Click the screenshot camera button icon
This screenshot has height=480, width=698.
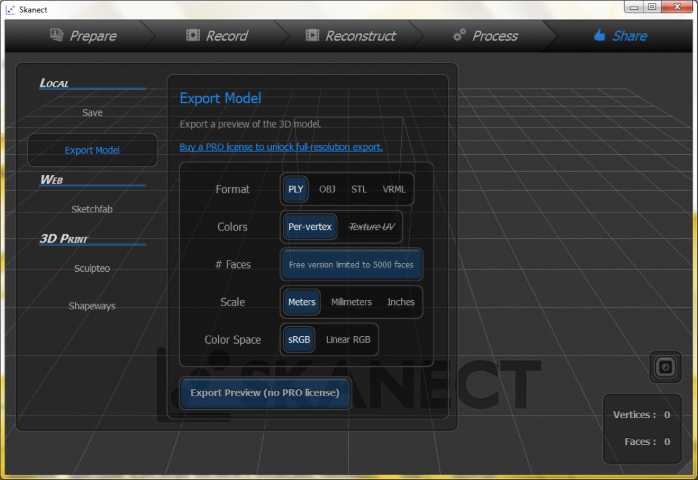coord(665,367)
